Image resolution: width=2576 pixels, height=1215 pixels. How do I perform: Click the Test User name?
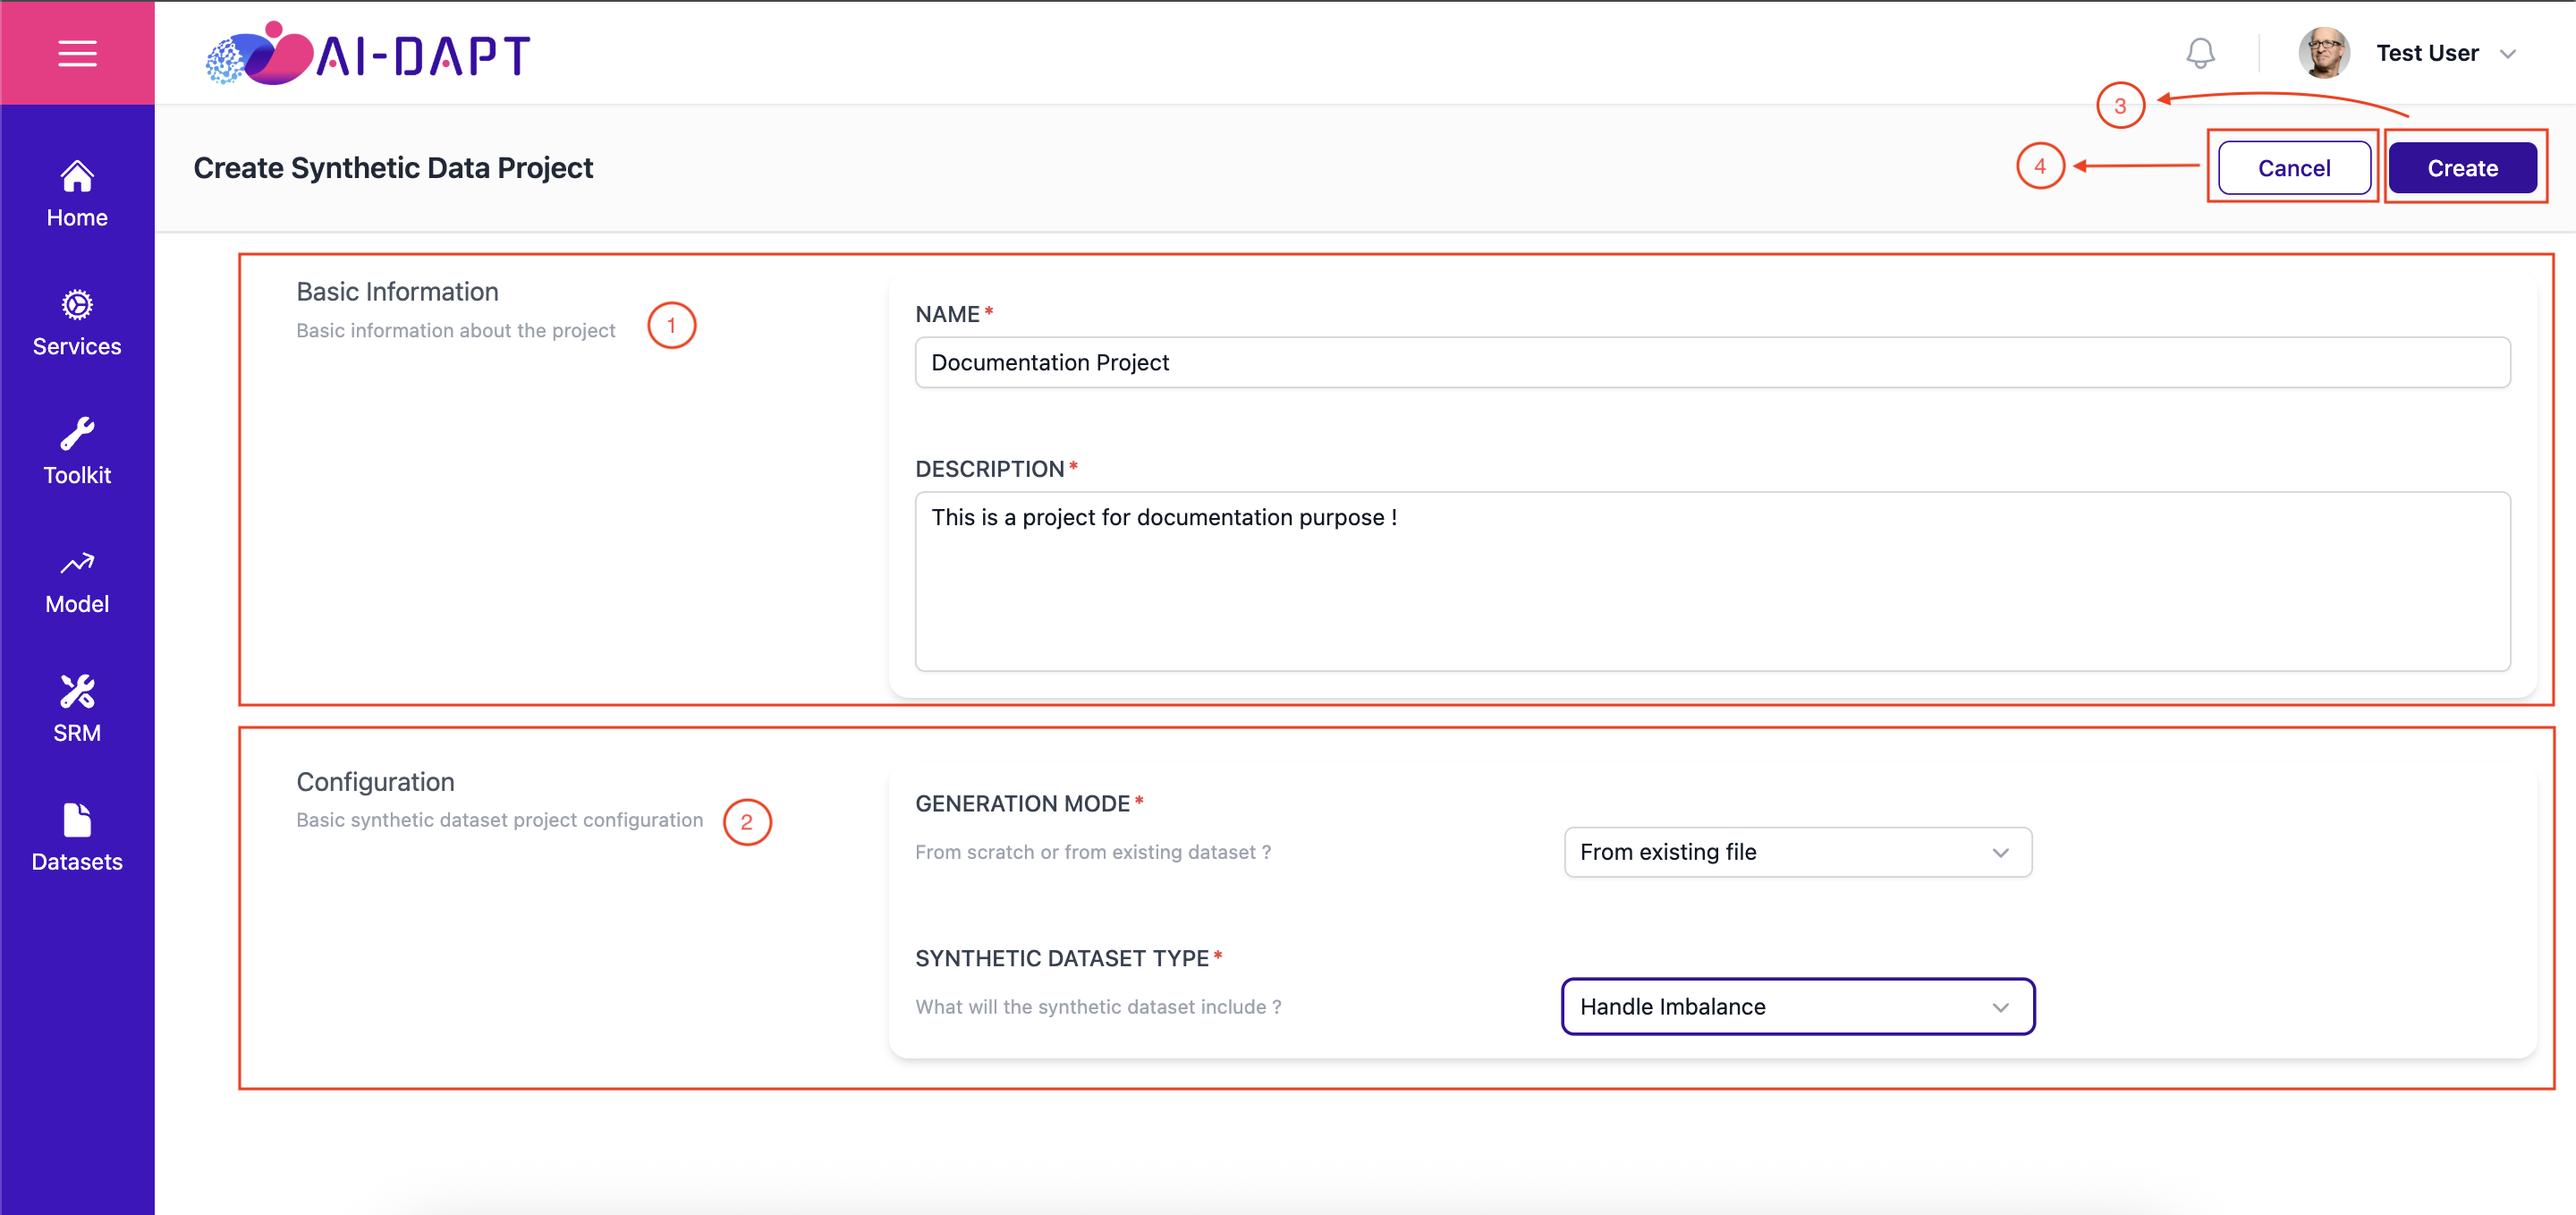(x=2427, y=53)
